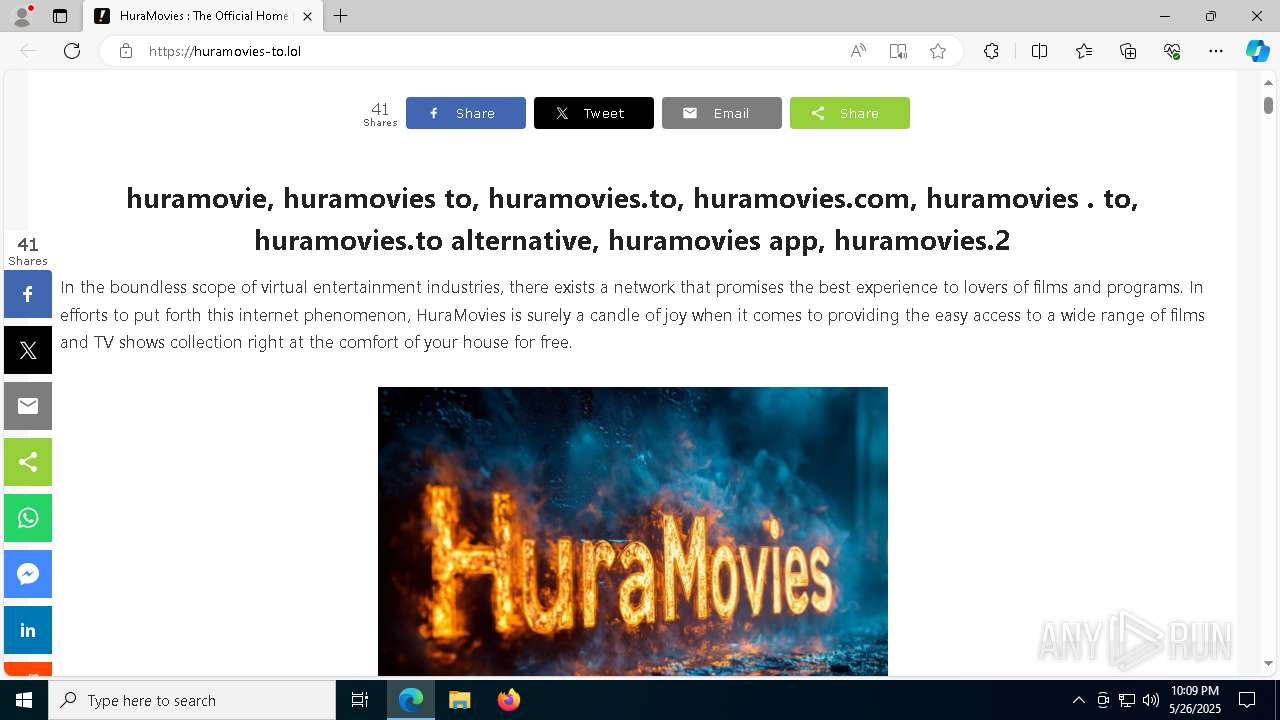Click Facebook icon in left share sidebar
Image resolution: width=1280 pixels, height=720 pixels.
pyautogui.click(x=28, y=294)
